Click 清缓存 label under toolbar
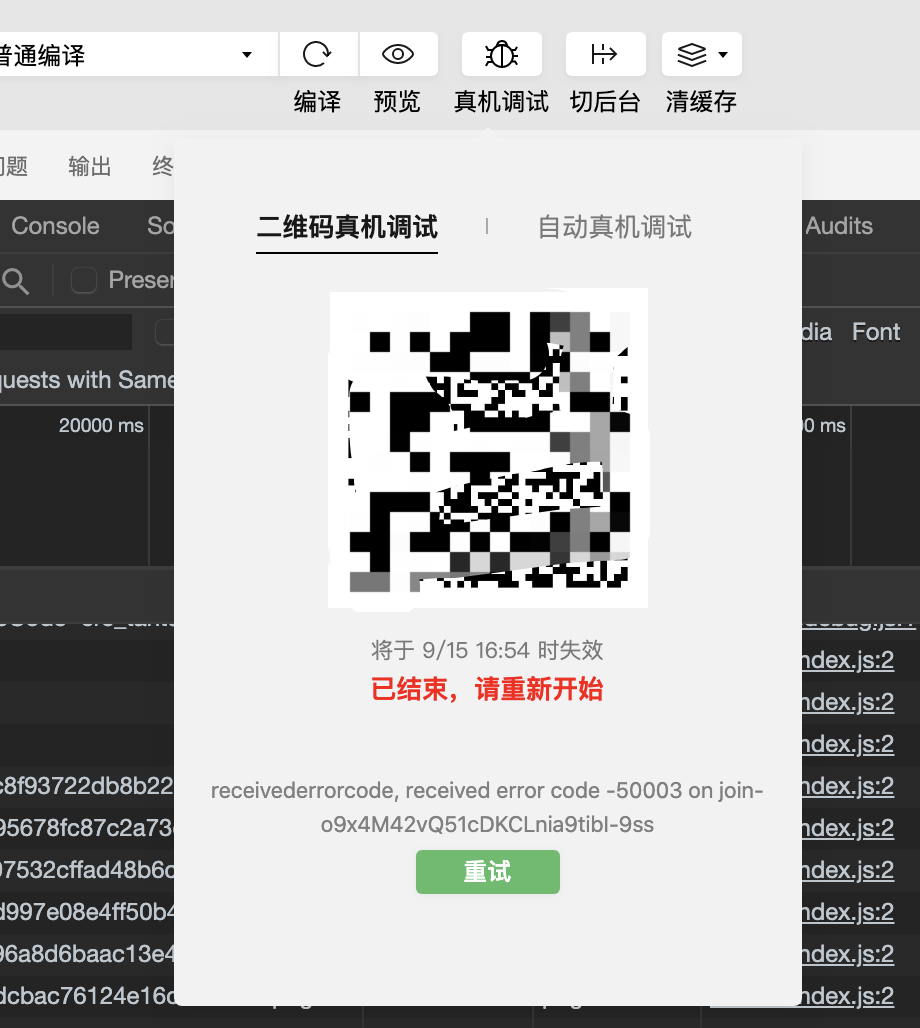Viewport: 920px width, 1028px height. (702, 102)
